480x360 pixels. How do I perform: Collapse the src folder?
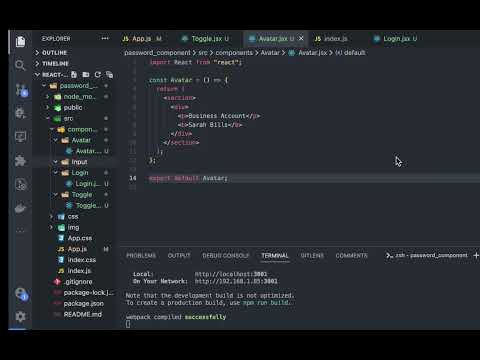click(x=75, y=118)
